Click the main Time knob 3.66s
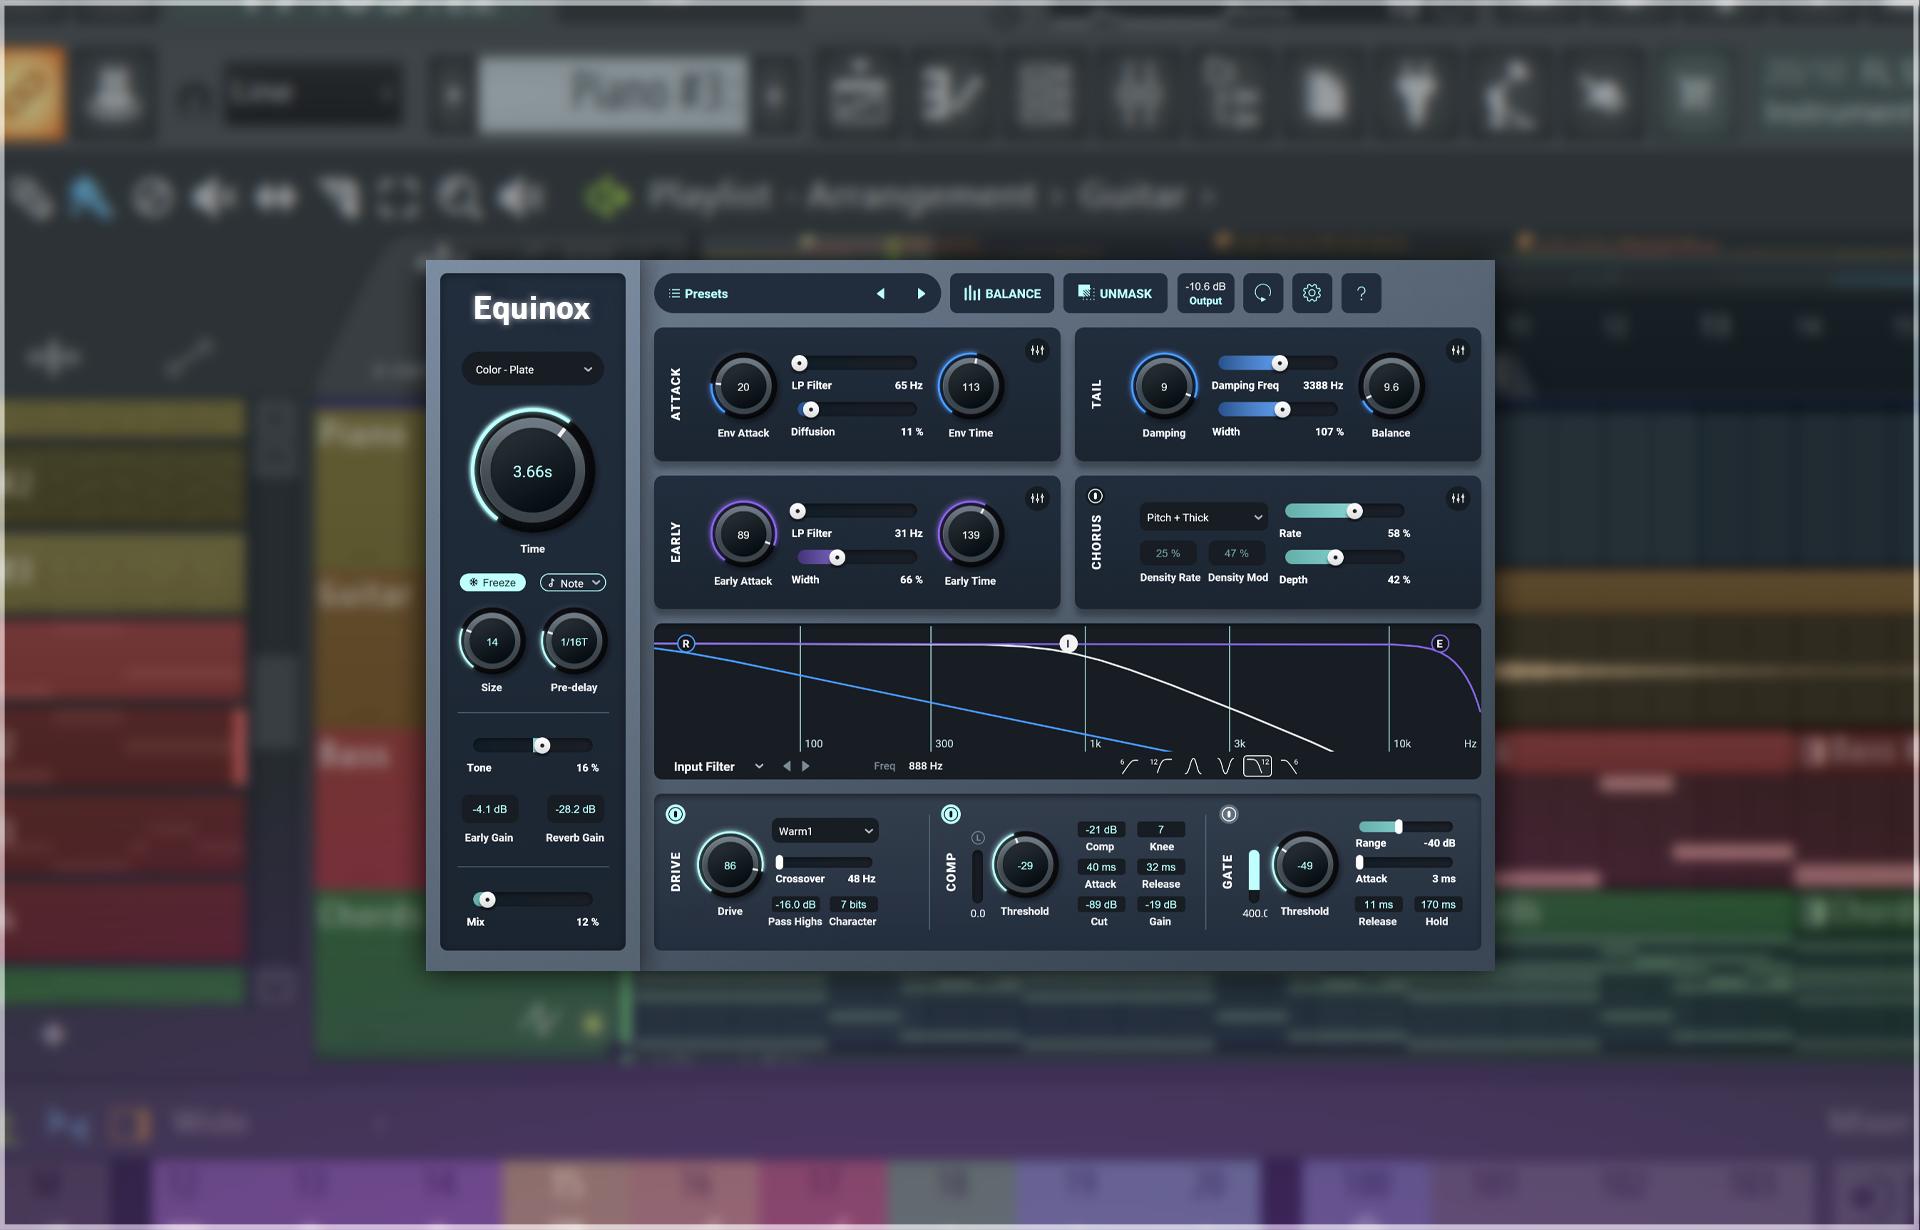 [532, 470]
